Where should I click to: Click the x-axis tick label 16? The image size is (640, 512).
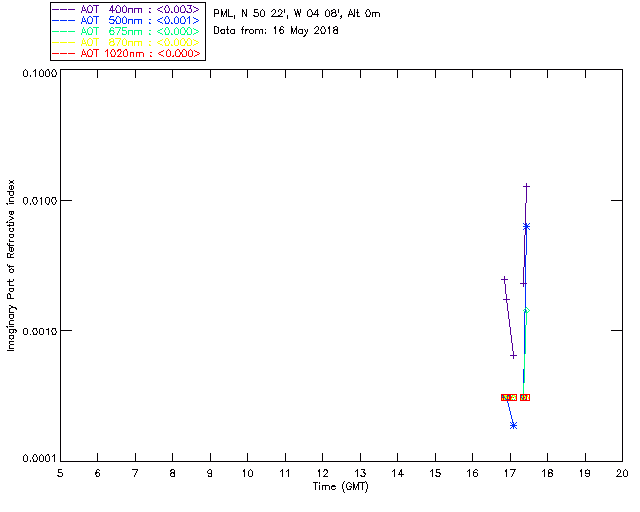click(473, 473)
